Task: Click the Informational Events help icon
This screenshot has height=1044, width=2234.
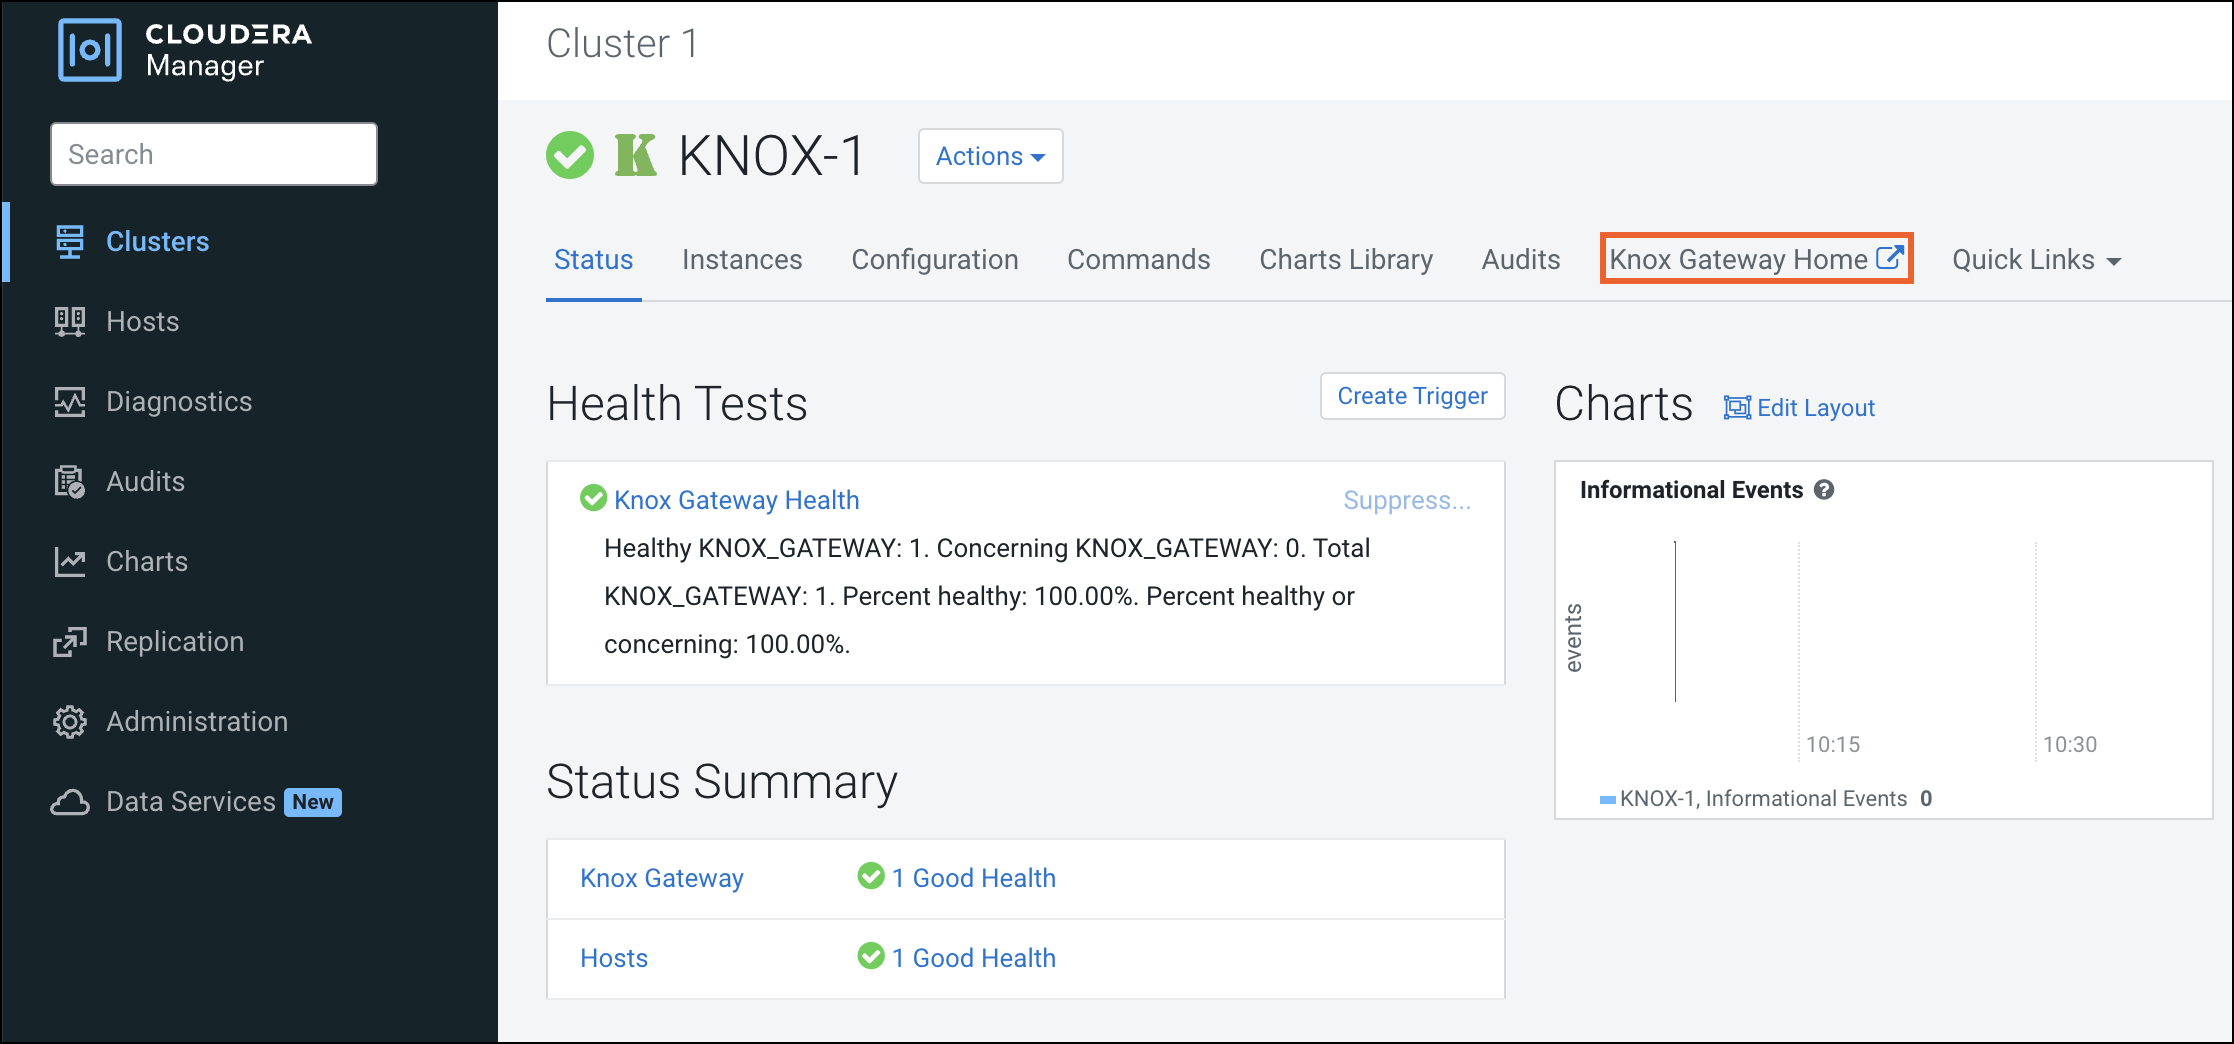Action: pyautogui.click(x=1824, y=490)
